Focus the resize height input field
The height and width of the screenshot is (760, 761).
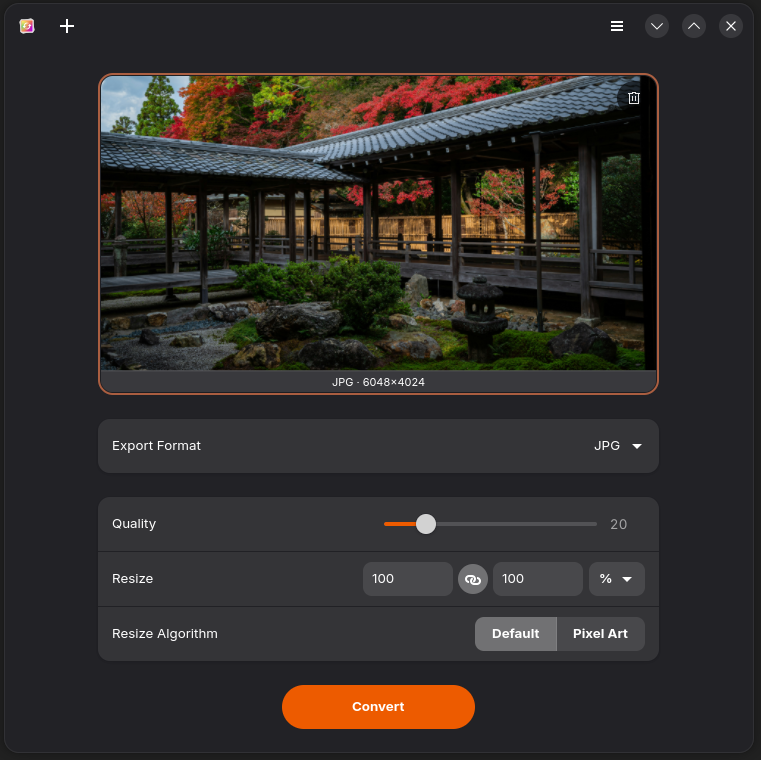click(x=537, y=579)
